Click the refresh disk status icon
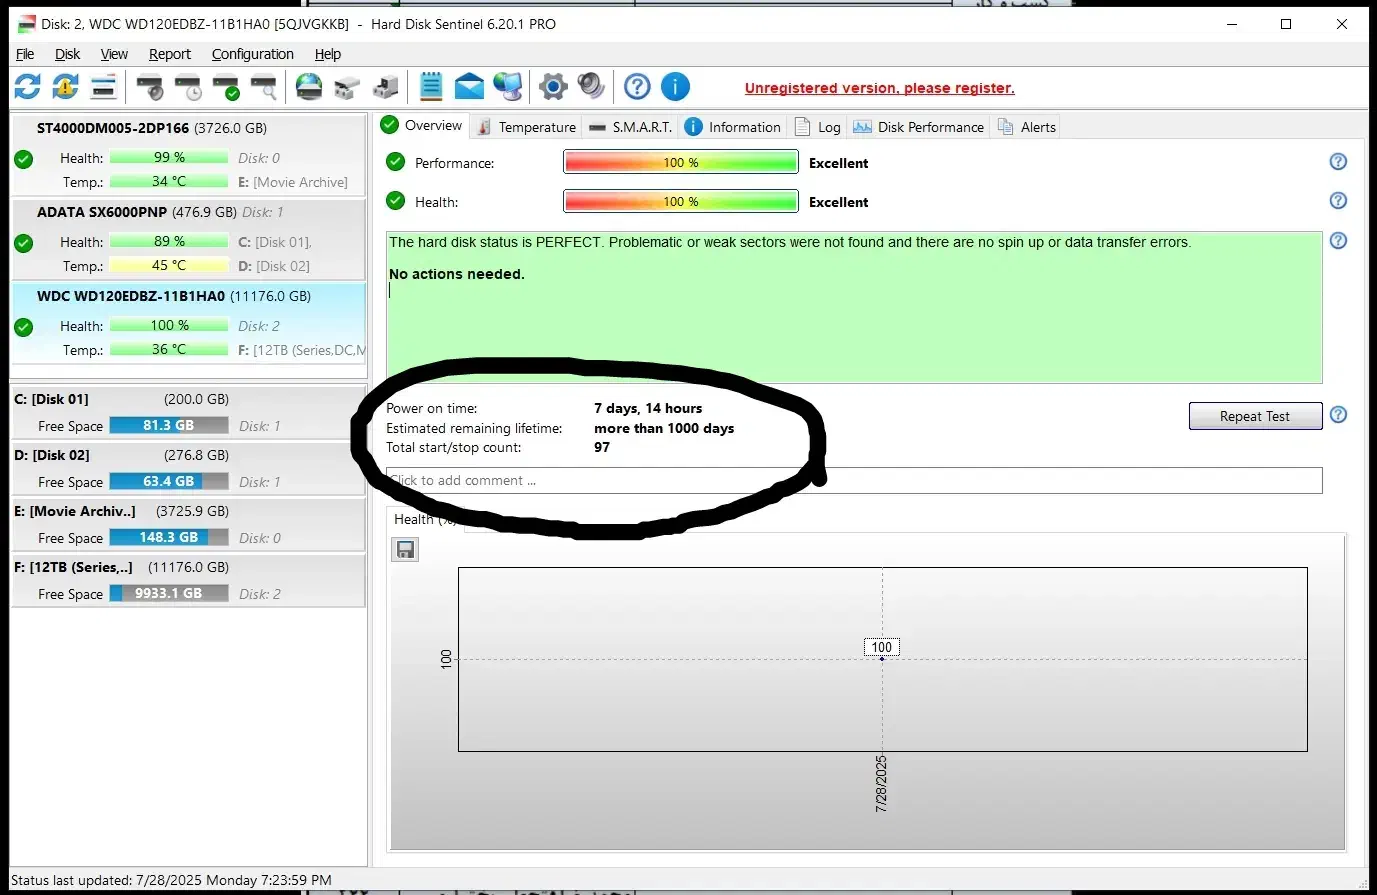Image resolution: width=1377 pixels, height=895 pixels. pyautogui.click(x=27, y=87)
